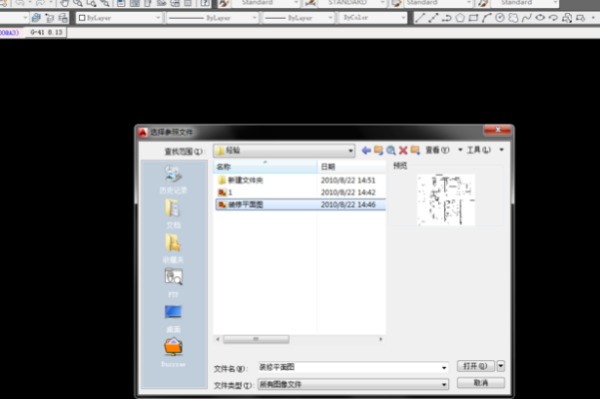This screenshot has height=399, width=600.
Task: Expand the arrow beside 打开 button
Action: [x=501, y=366]
